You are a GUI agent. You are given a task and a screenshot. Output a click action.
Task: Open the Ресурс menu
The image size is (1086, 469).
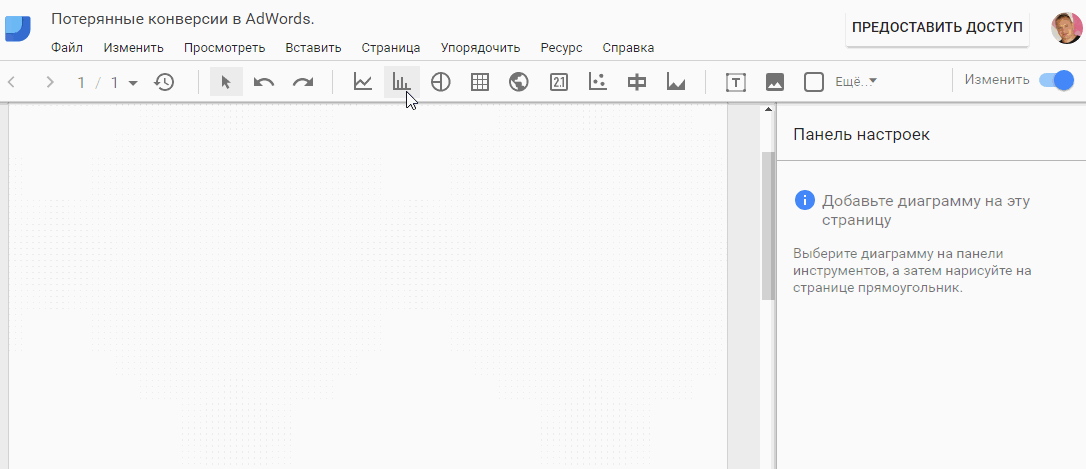[561, 48]
